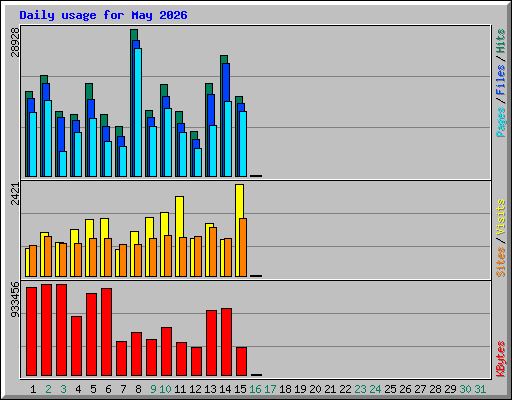Viewport: 512px width, 400px height.
Task: Click day 25 on the x-axis
Action: pos(390,389)
